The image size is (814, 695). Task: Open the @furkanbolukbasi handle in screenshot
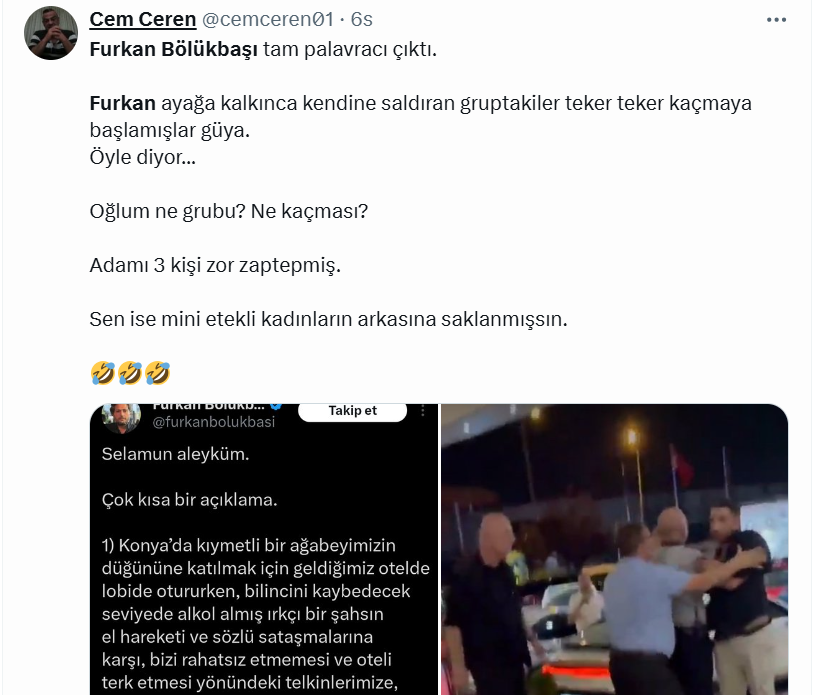click(x=213, y=422)
